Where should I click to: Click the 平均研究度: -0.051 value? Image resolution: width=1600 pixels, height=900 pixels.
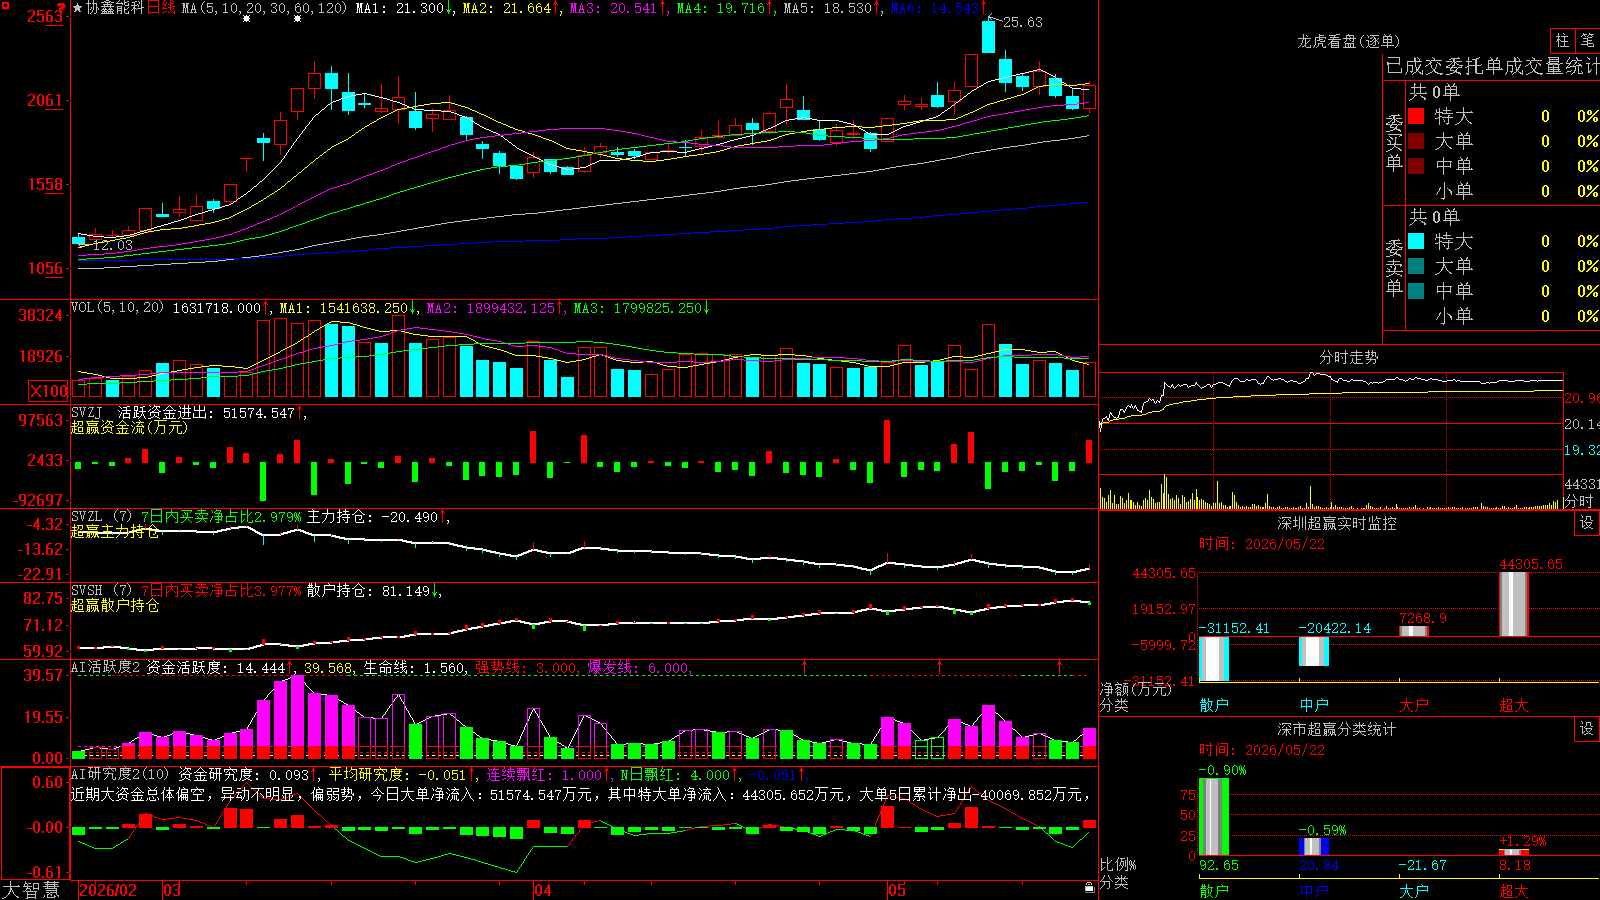click(397, 774)
